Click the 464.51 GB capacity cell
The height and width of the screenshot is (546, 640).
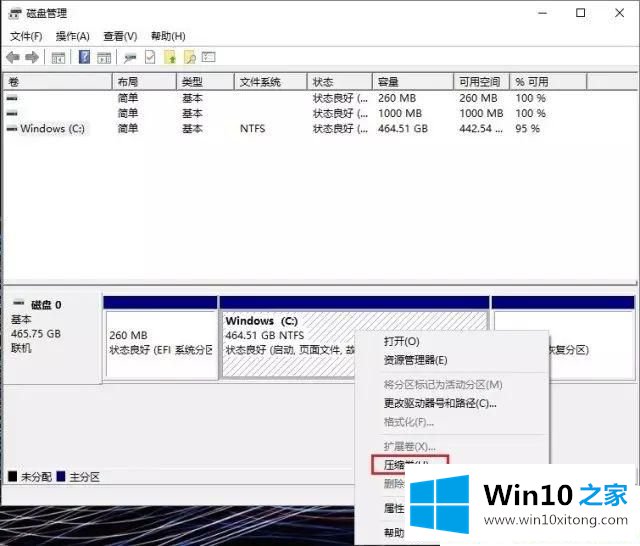(403, 129)
